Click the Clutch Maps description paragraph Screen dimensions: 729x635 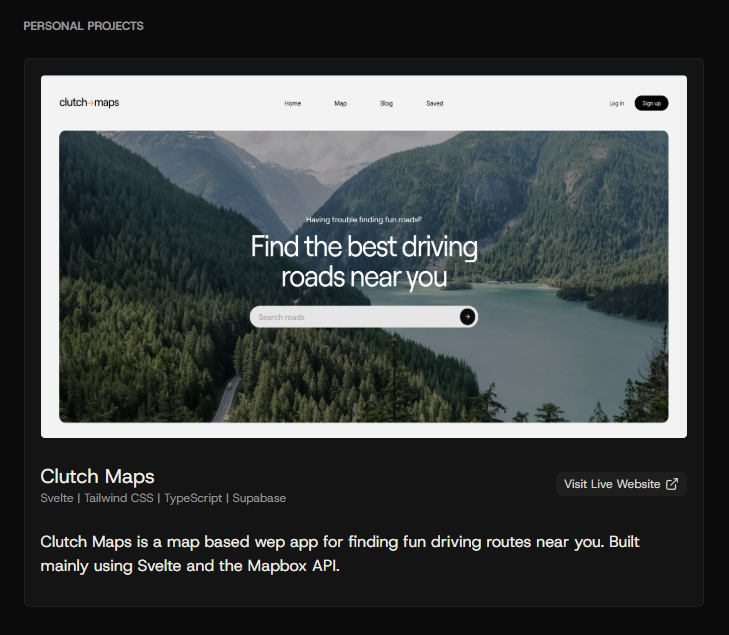(x=340, y=554)
